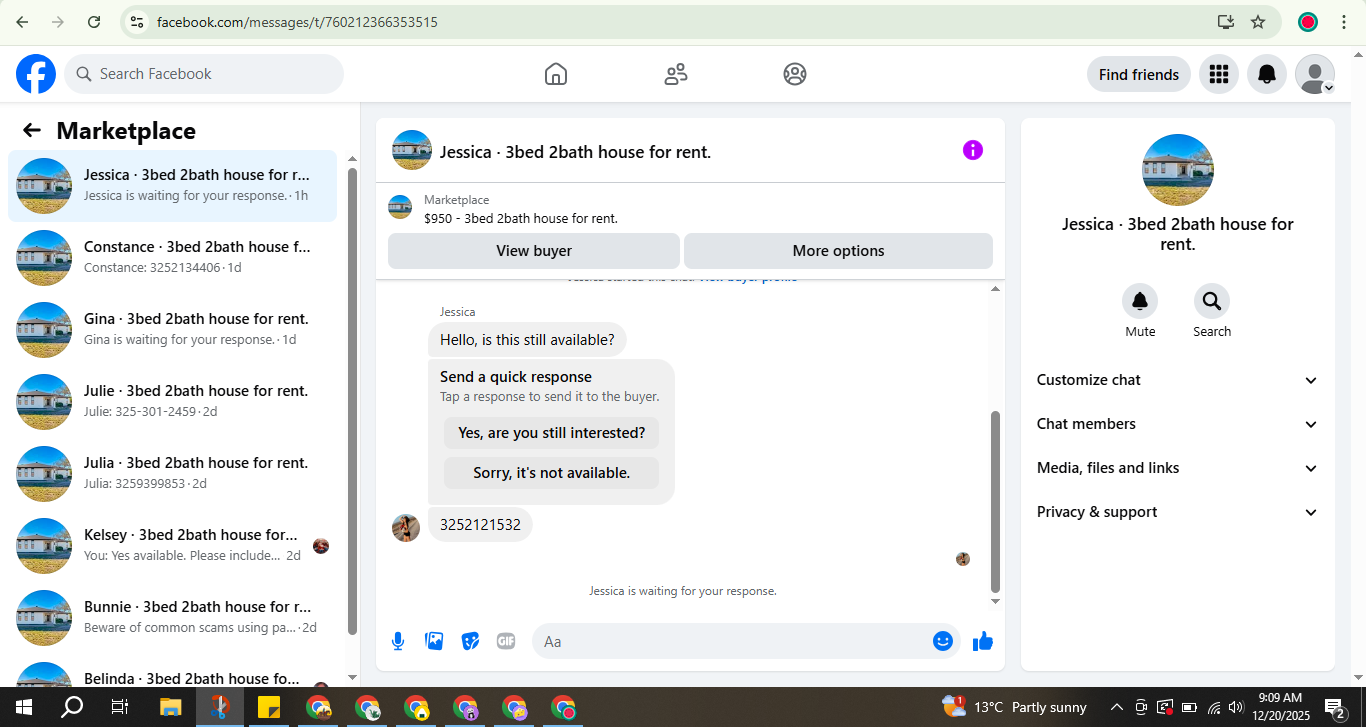
Task: Click the sender avatar beside 3252121532
Action: tap(406, 528)
